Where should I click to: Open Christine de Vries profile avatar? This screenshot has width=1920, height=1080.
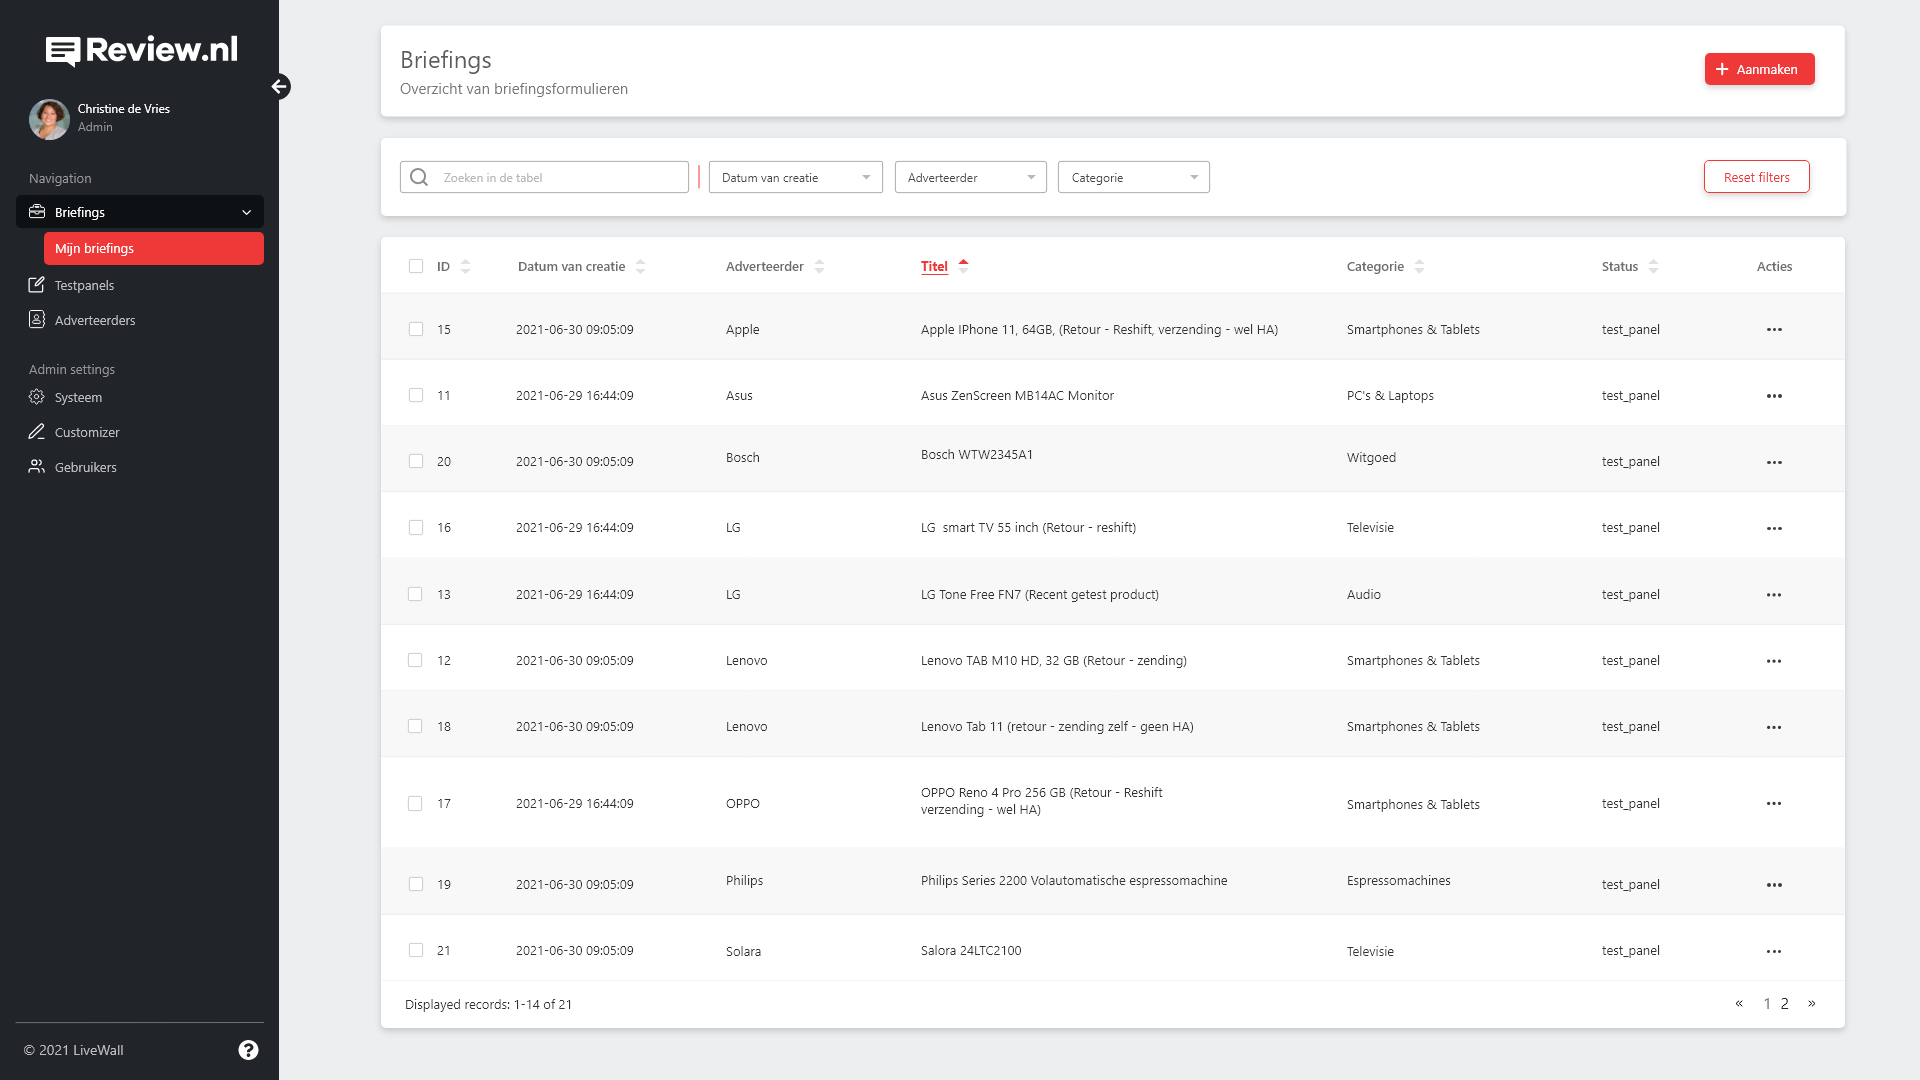49,119
